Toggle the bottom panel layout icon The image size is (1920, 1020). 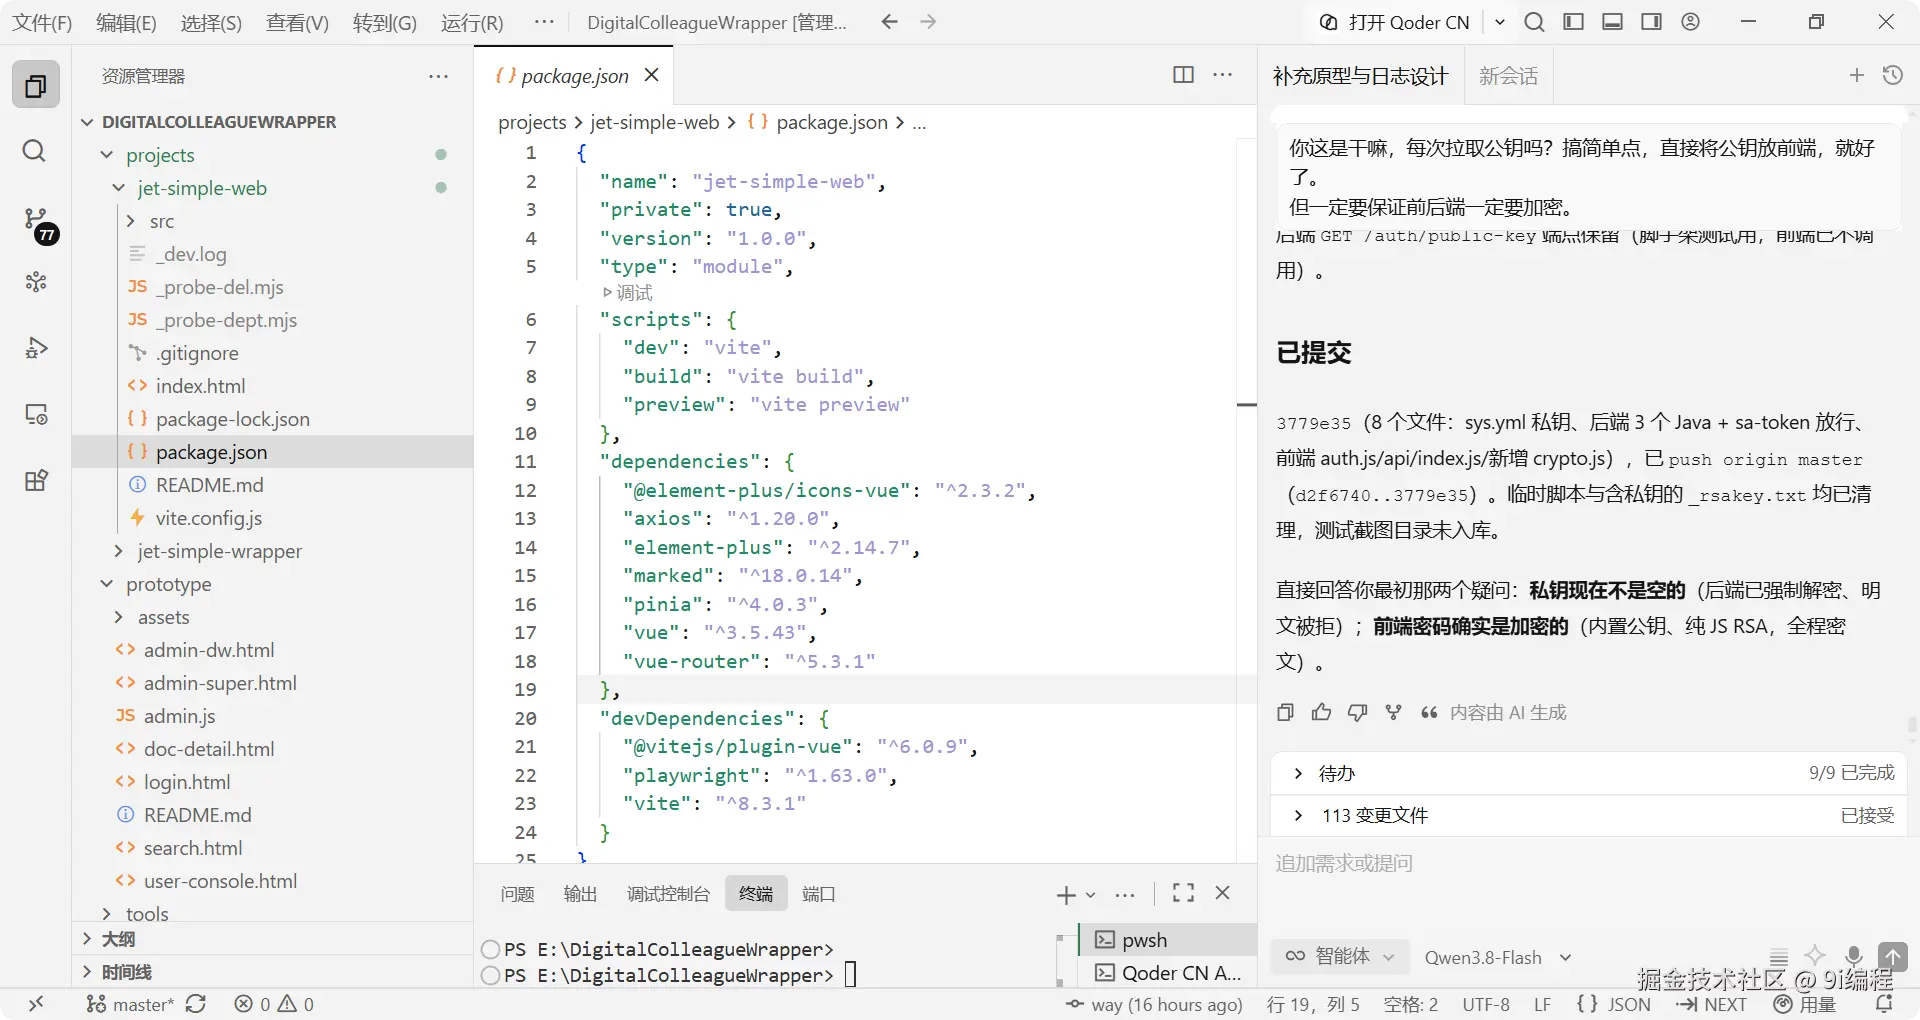pos(1613,22)
